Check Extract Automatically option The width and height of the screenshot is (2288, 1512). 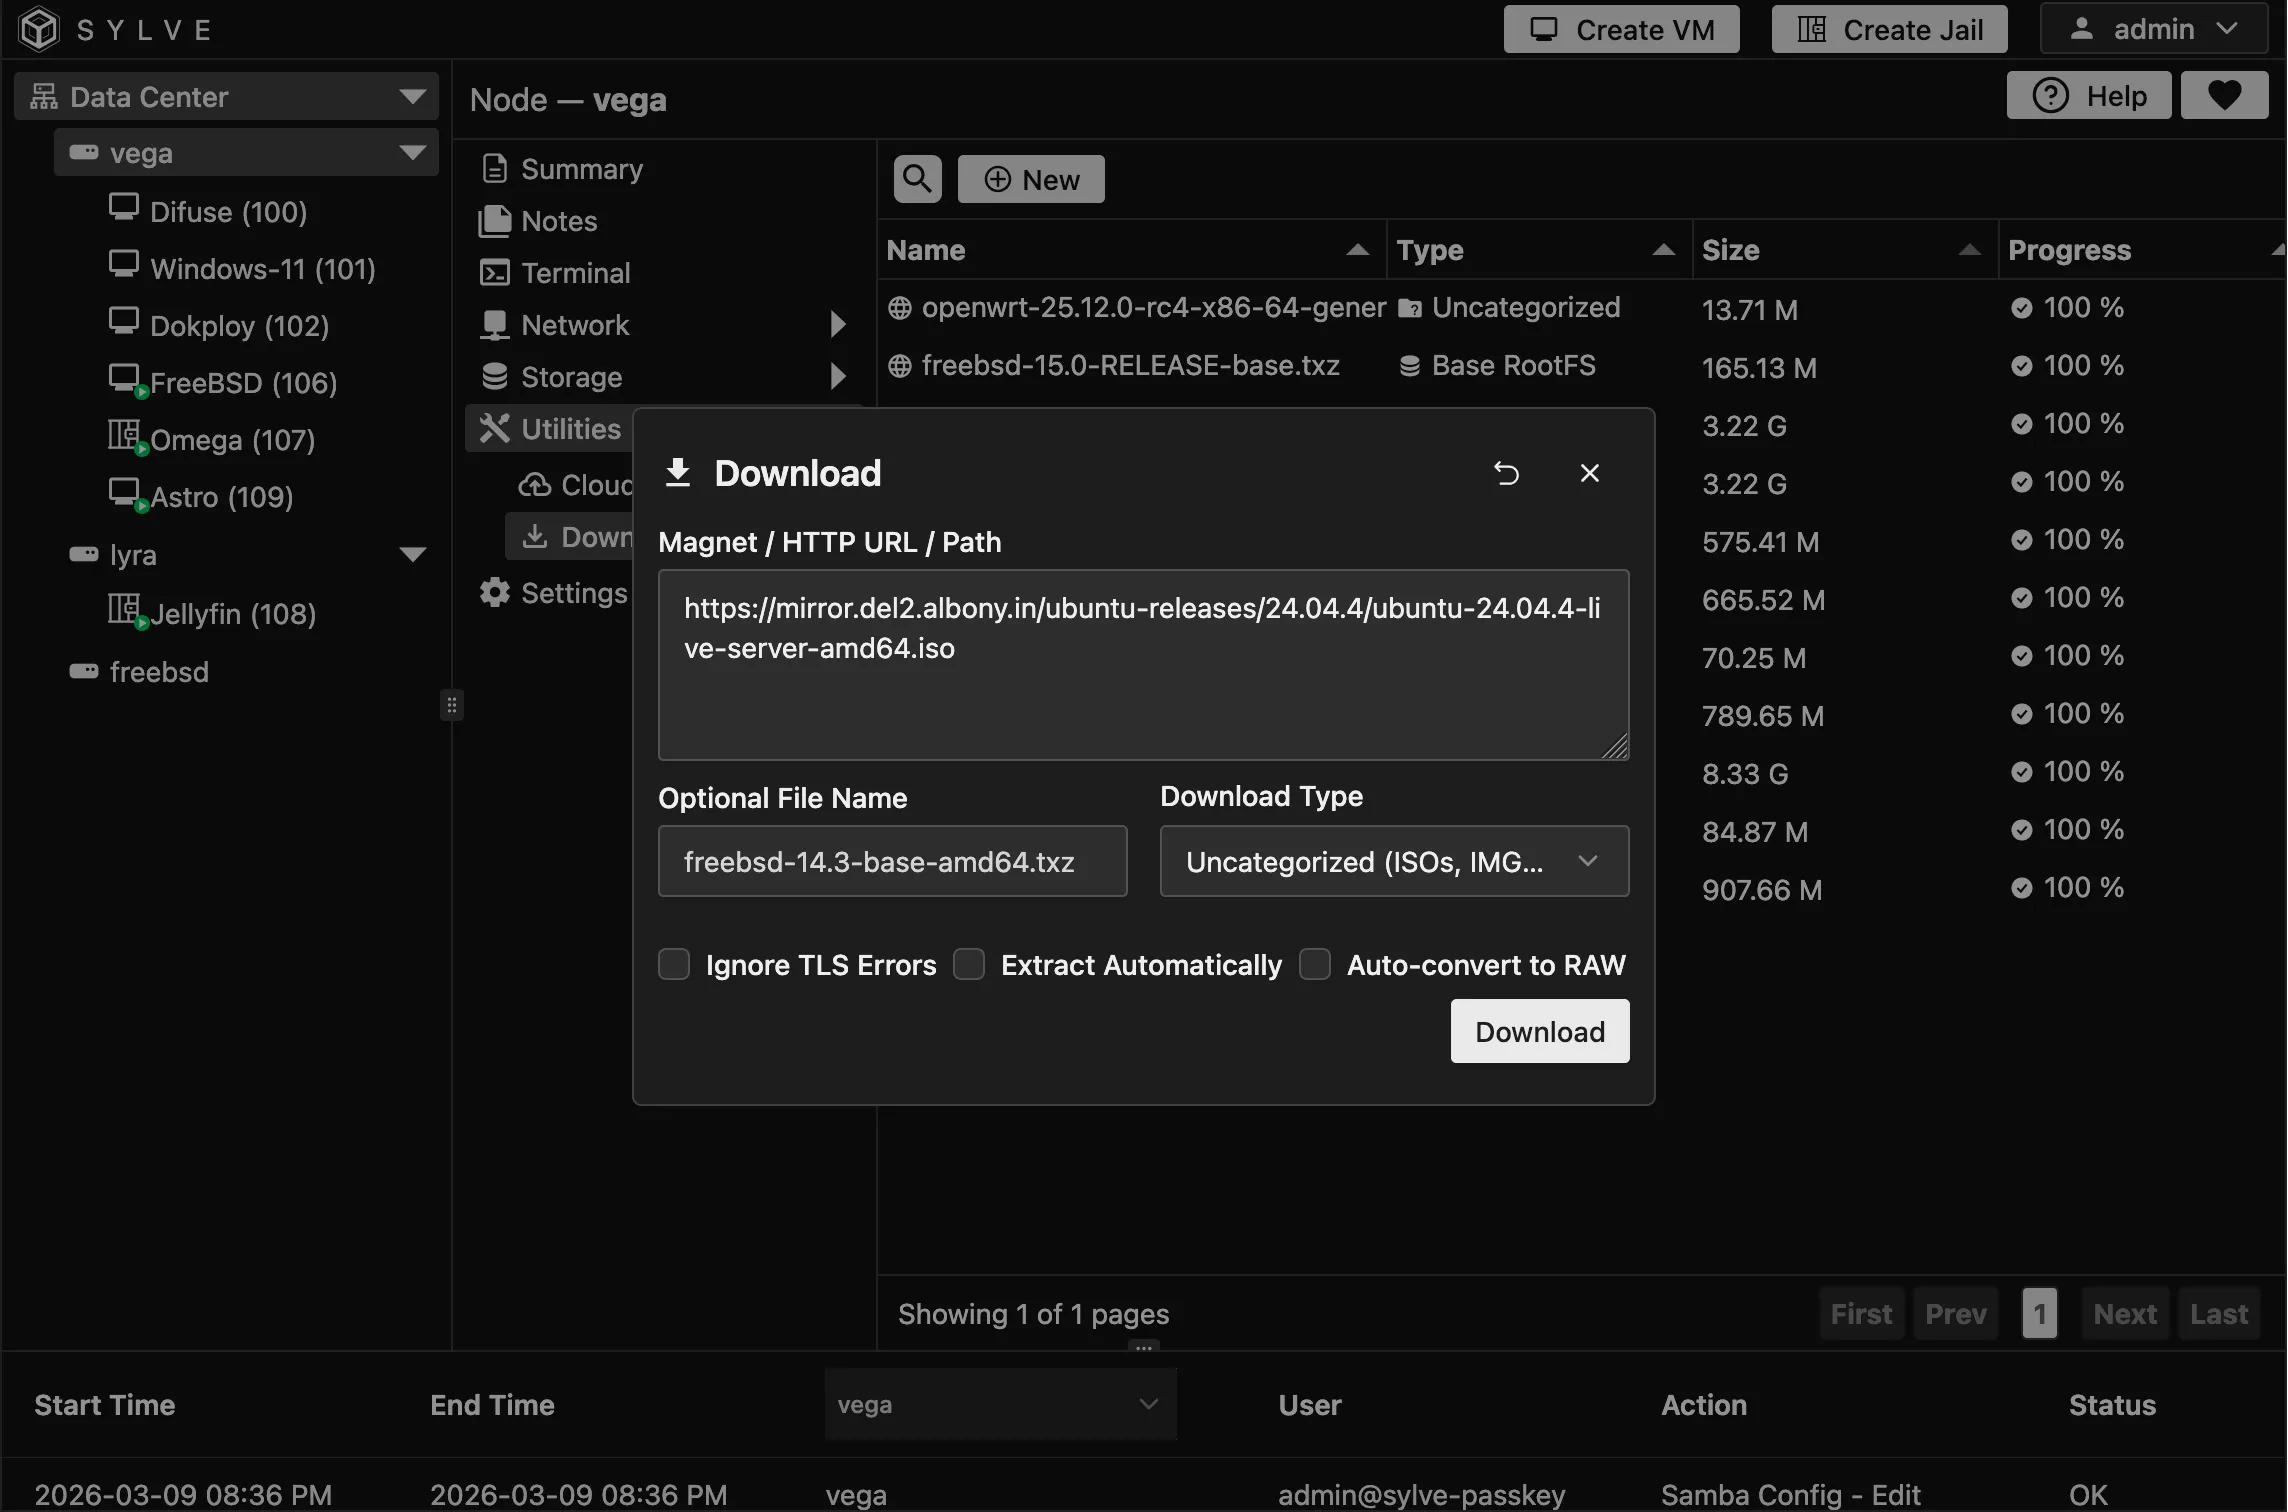coord(969,964)
